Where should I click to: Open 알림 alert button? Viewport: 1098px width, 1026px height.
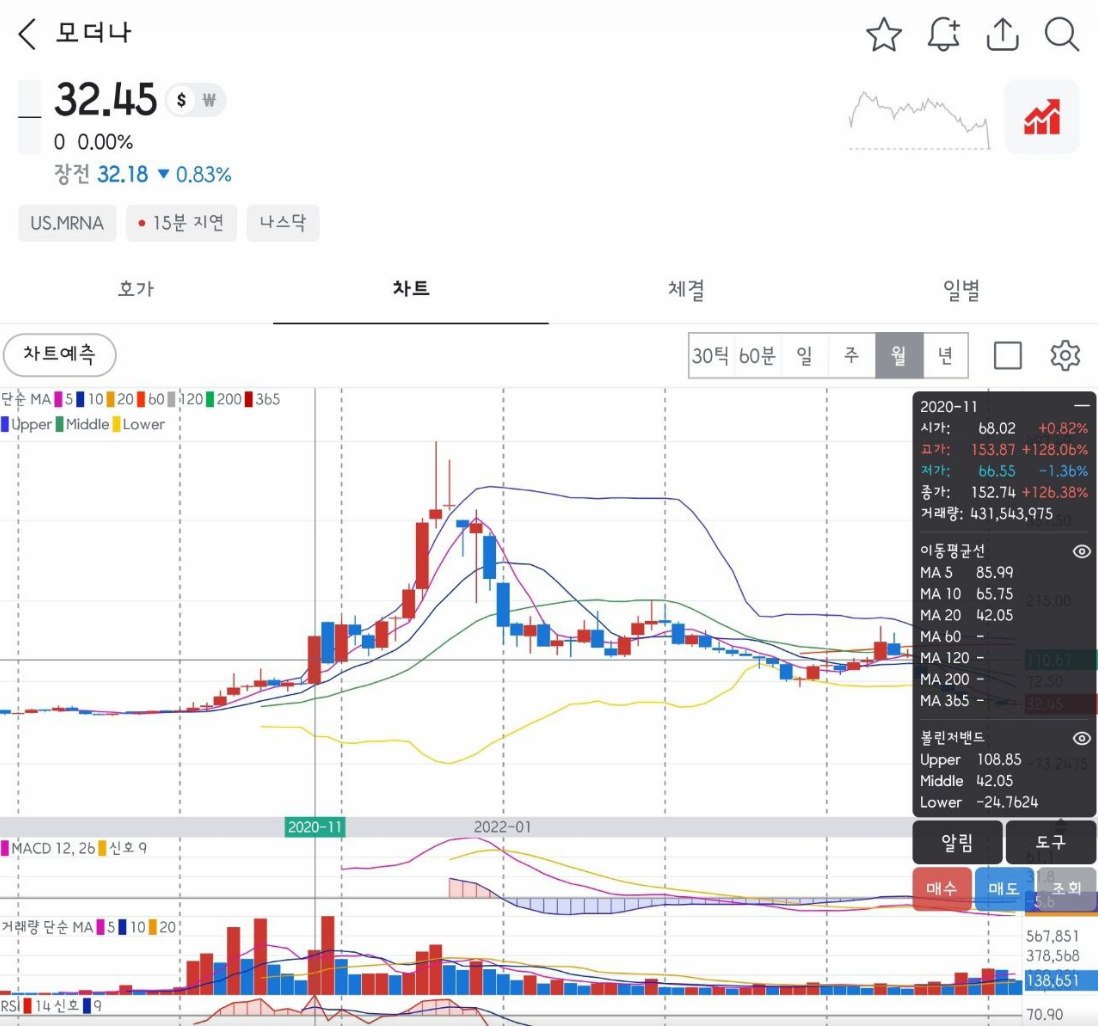[957, 843]
